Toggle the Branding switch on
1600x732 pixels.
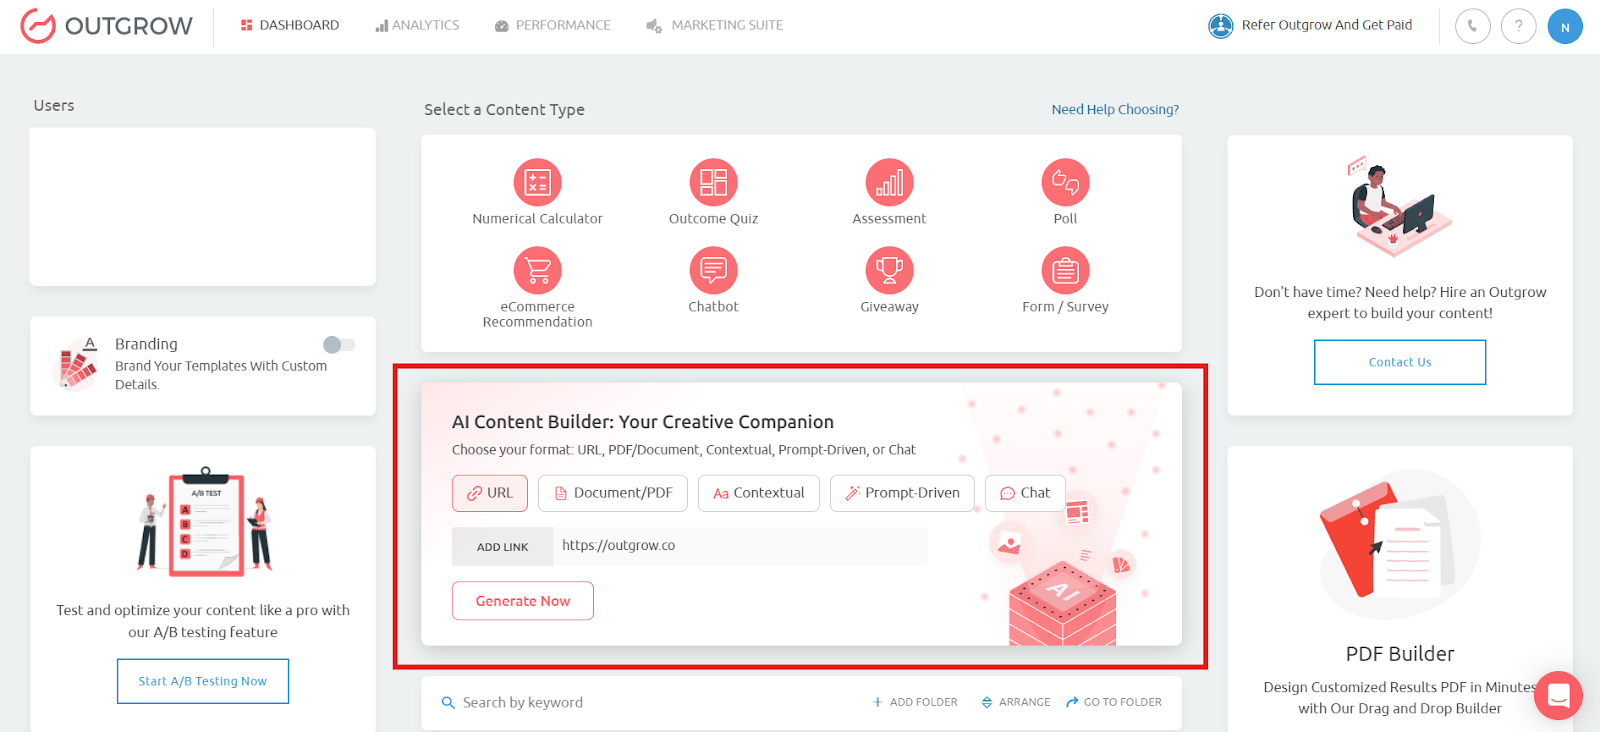pos(339,345)
